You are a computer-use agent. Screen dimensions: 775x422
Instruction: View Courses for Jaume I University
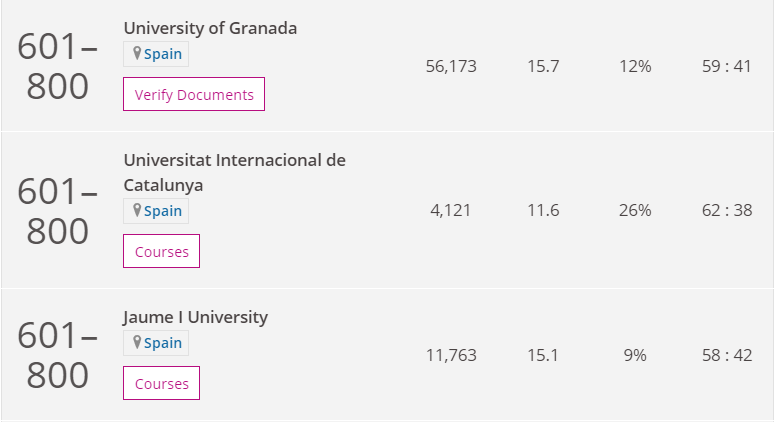162,383
